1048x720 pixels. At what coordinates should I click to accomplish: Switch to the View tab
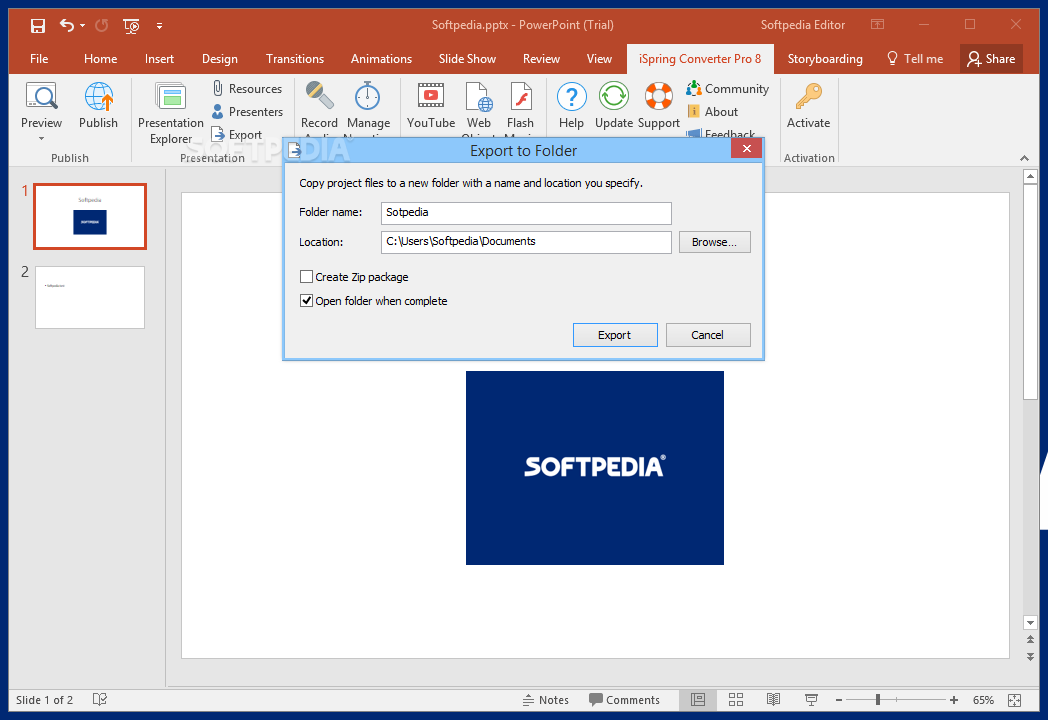pos(599,59)
